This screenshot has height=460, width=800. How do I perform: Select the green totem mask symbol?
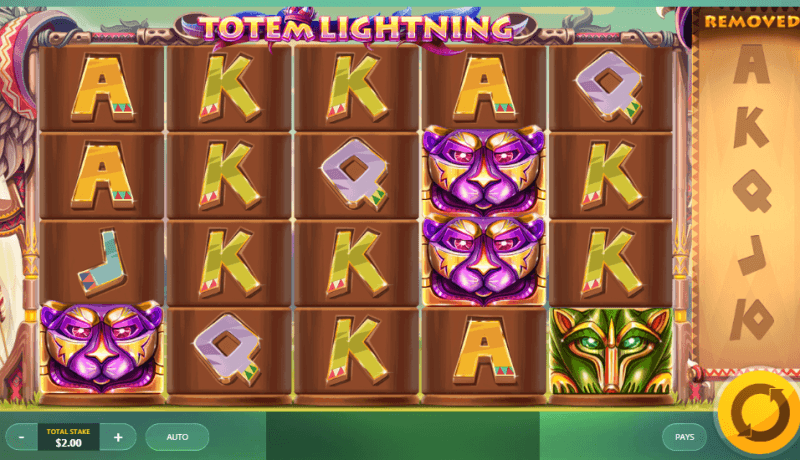611,350
